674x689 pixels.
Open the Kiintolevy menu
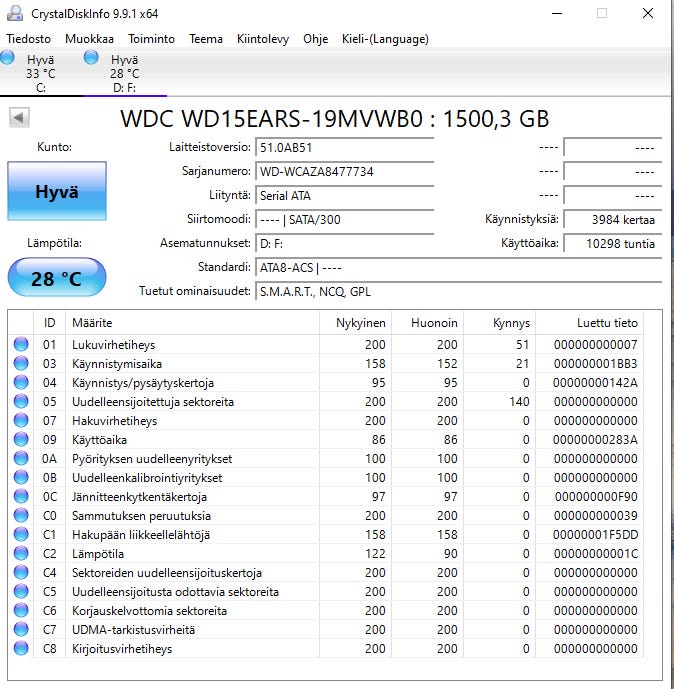pyautogui.click(x=263, y=39)
